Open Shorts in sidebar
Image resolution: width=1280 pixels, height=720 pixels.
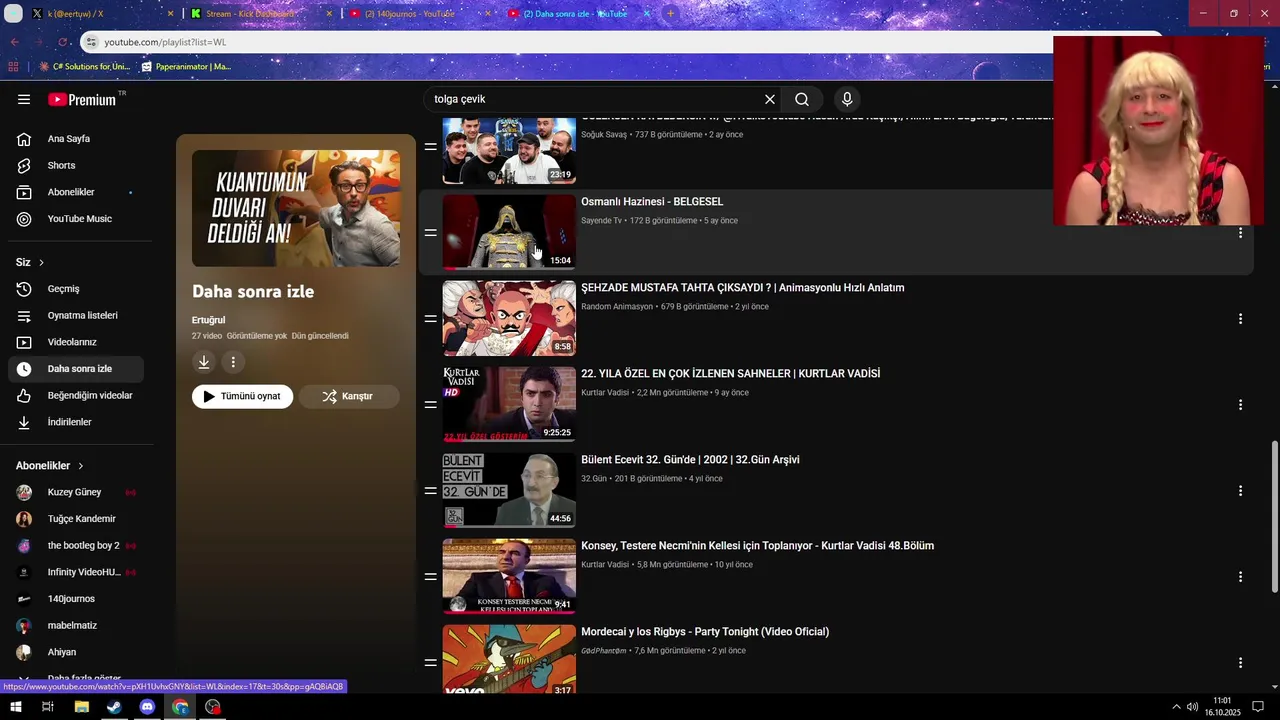pyautogui.click(x=76, y=165)
